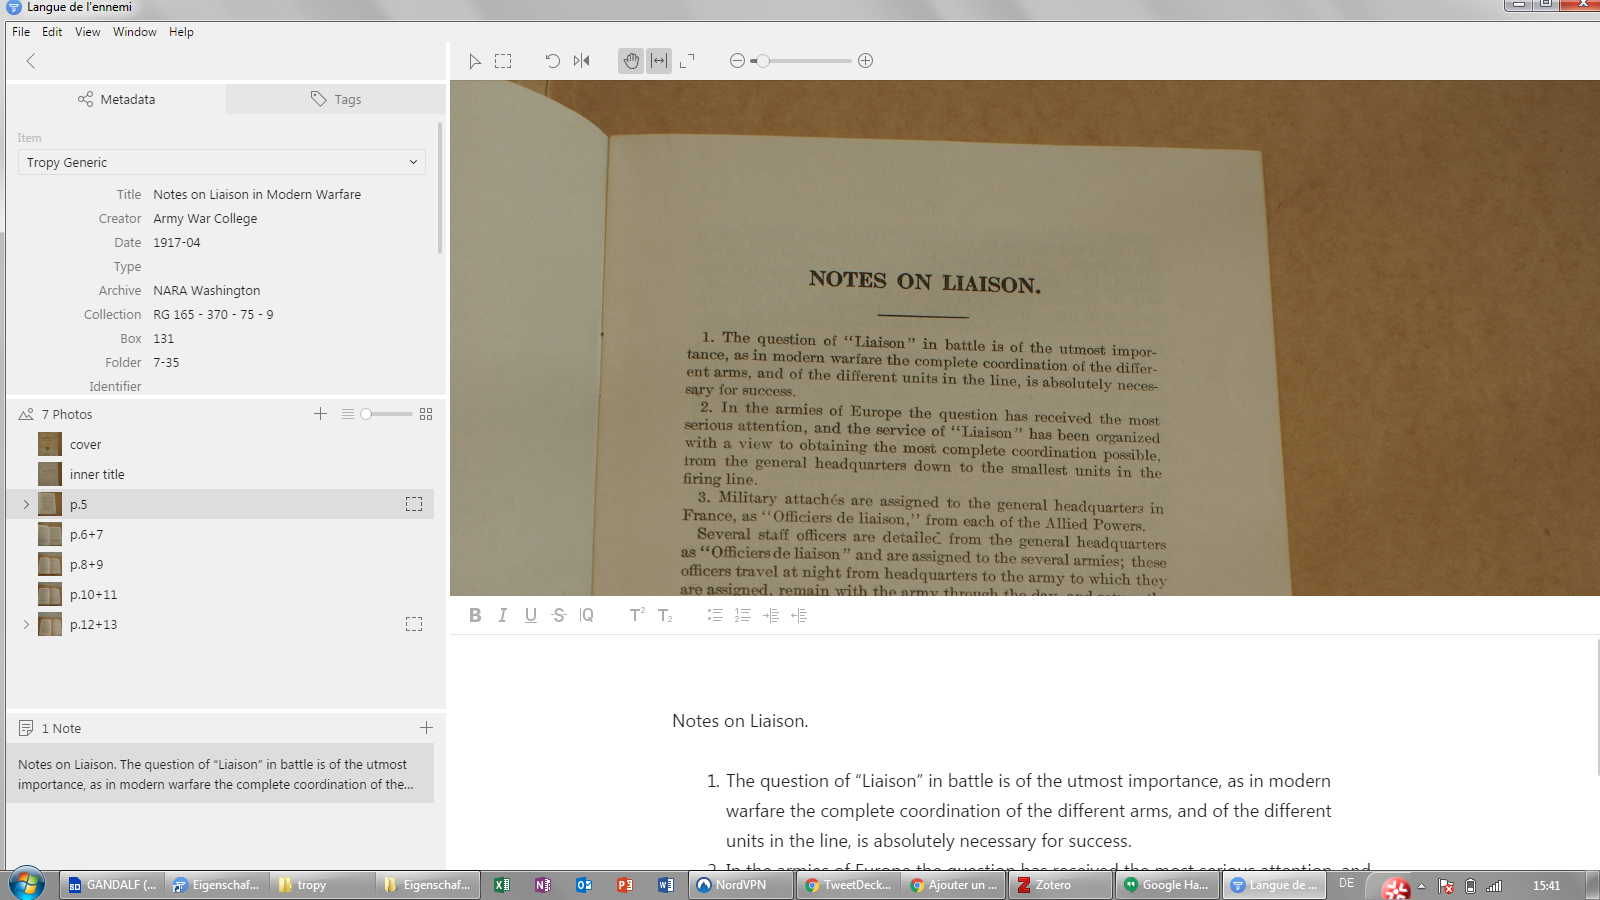Click the Folder value 7-35
This screenshot has height=900, width=1600.
coord(167,362)
